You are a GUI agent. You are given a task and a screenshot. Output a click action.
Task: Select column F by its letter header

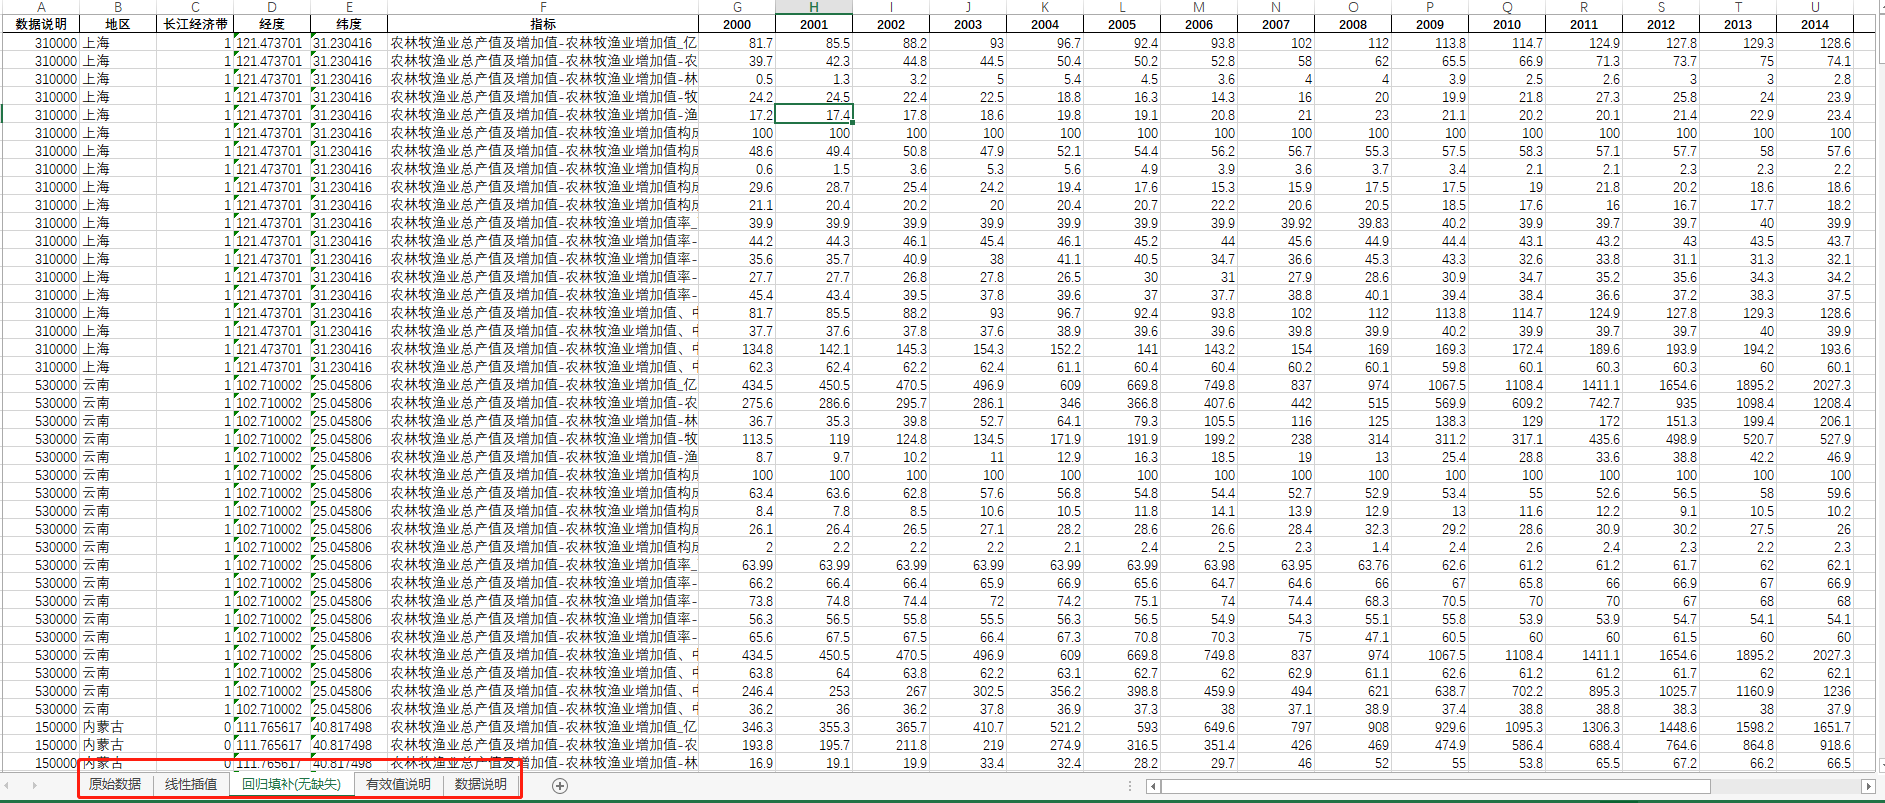pos(543,7)
